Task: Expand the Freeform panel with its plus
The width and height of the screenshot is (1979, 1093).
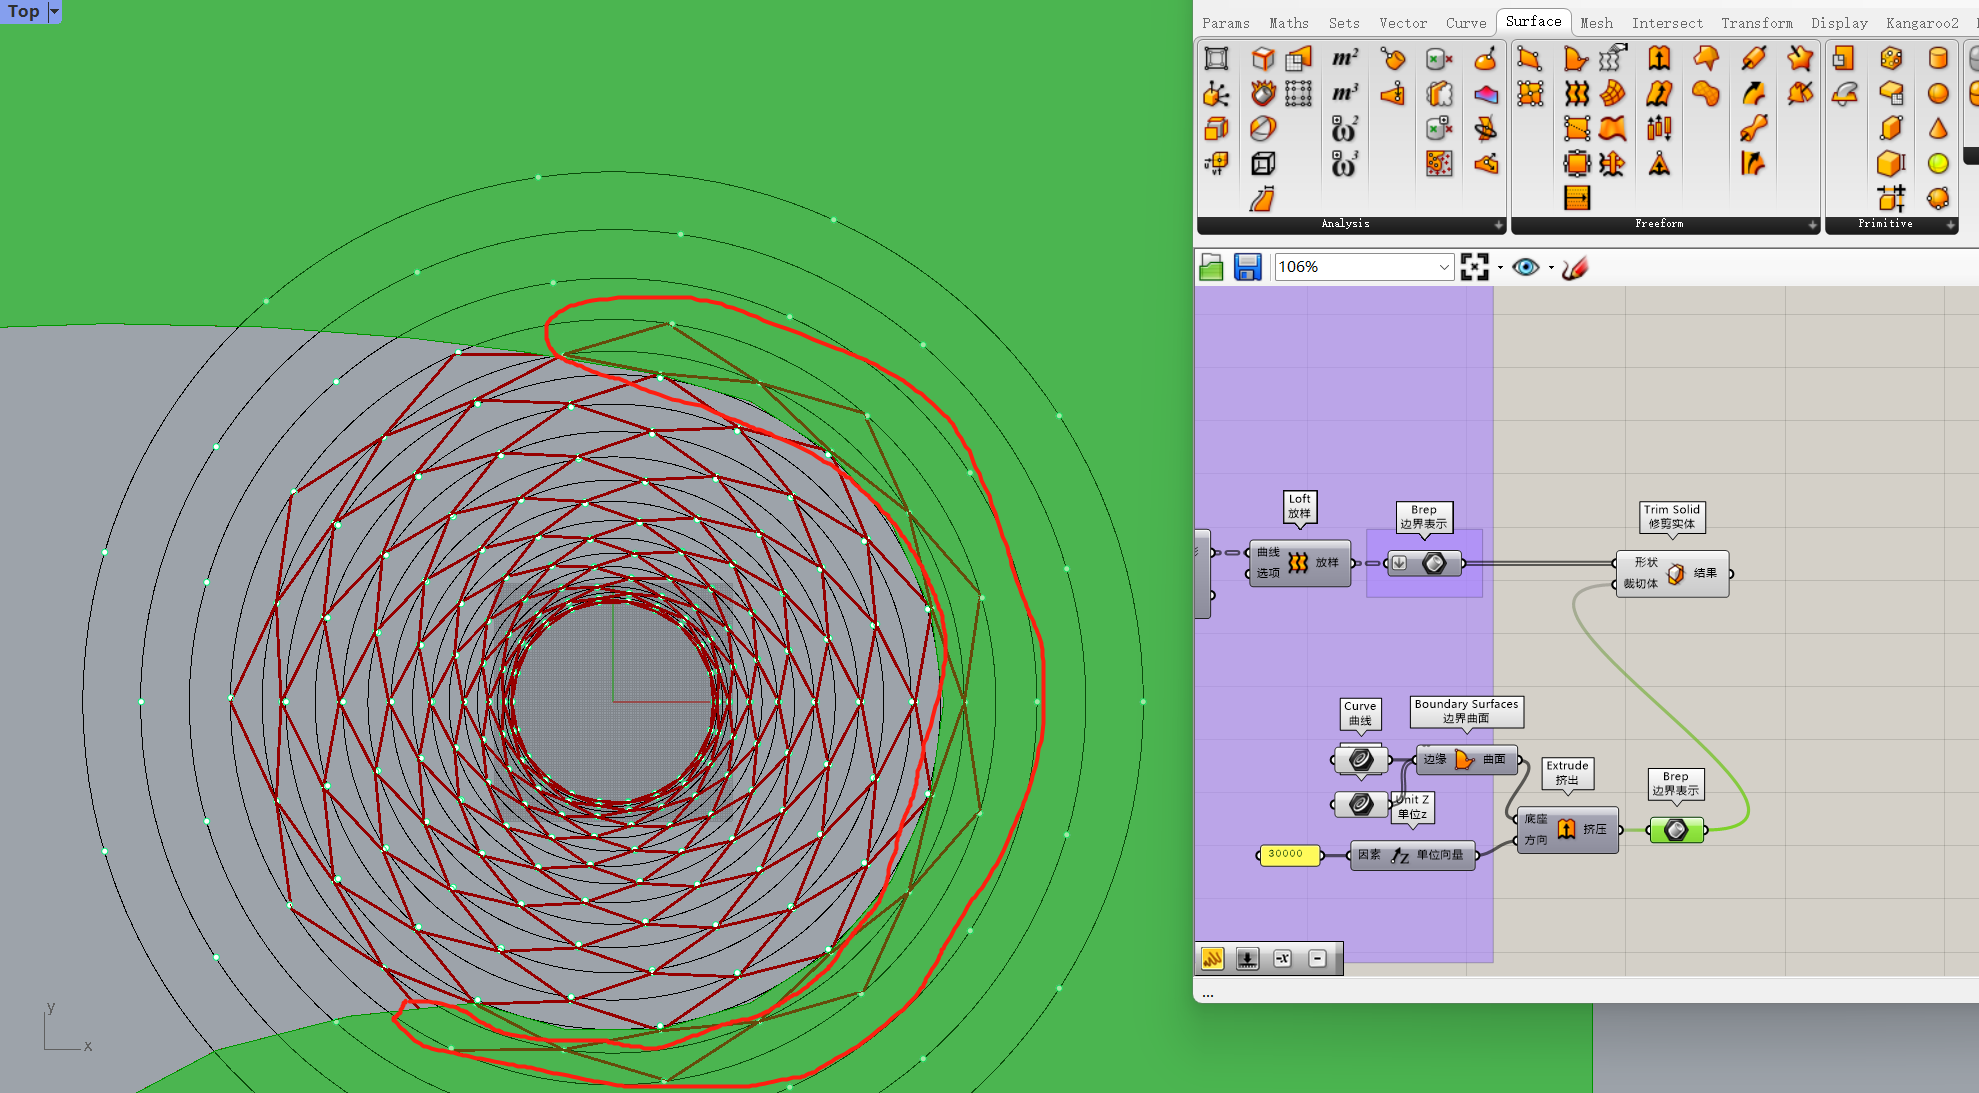Action: point(1812,225)
